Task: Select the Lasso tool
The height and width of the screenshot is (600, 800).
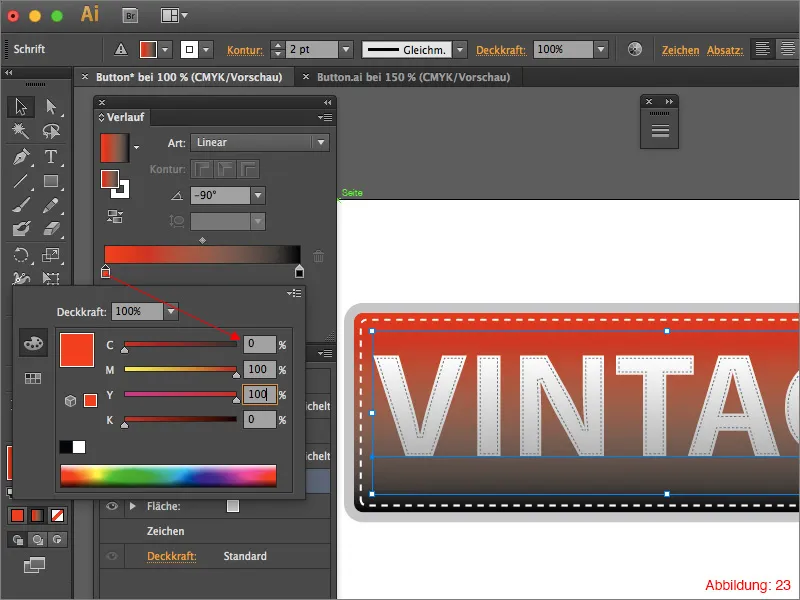Action: tap(51, 131)
